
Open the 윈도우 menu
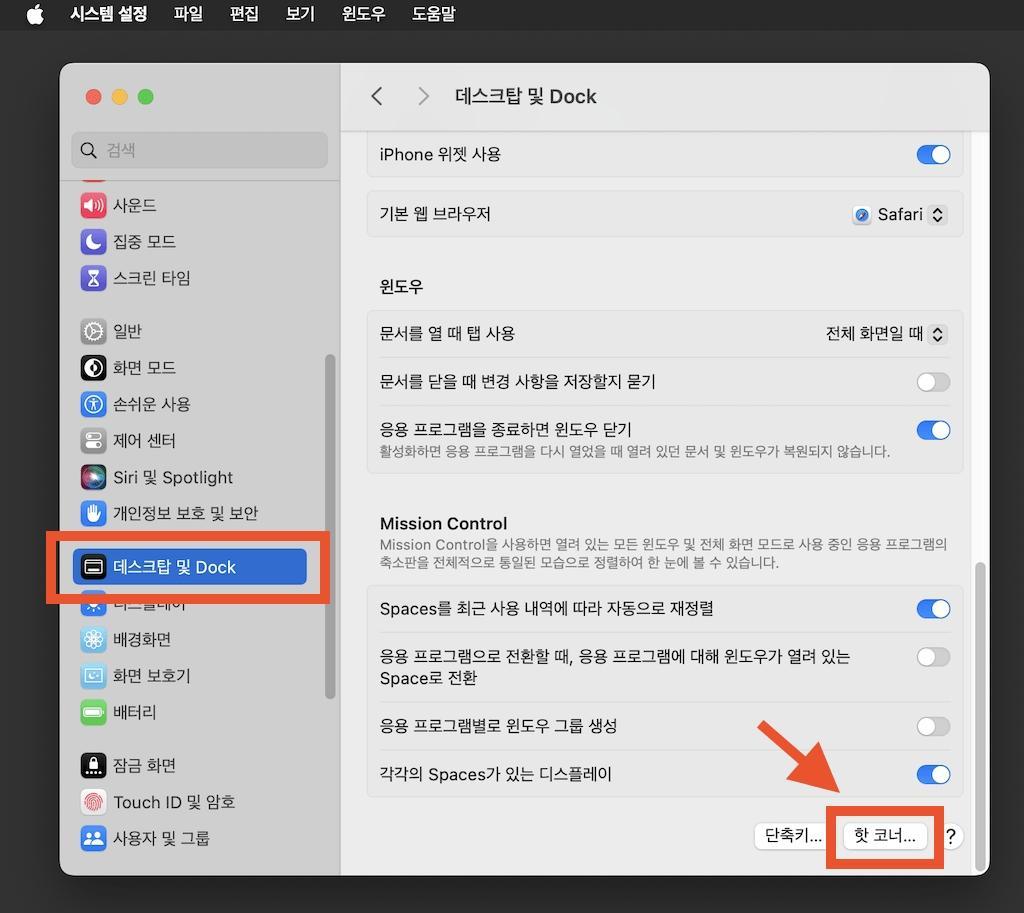[364, 14]
